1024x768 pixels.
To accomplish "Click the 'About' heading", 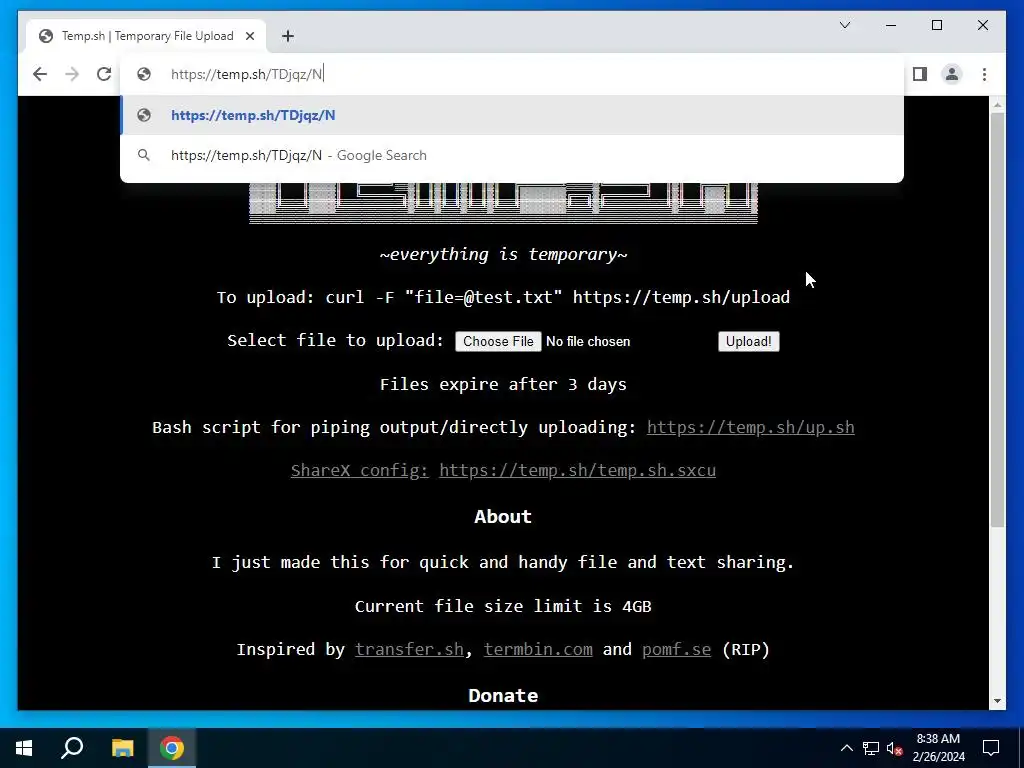I will [503, 517].
